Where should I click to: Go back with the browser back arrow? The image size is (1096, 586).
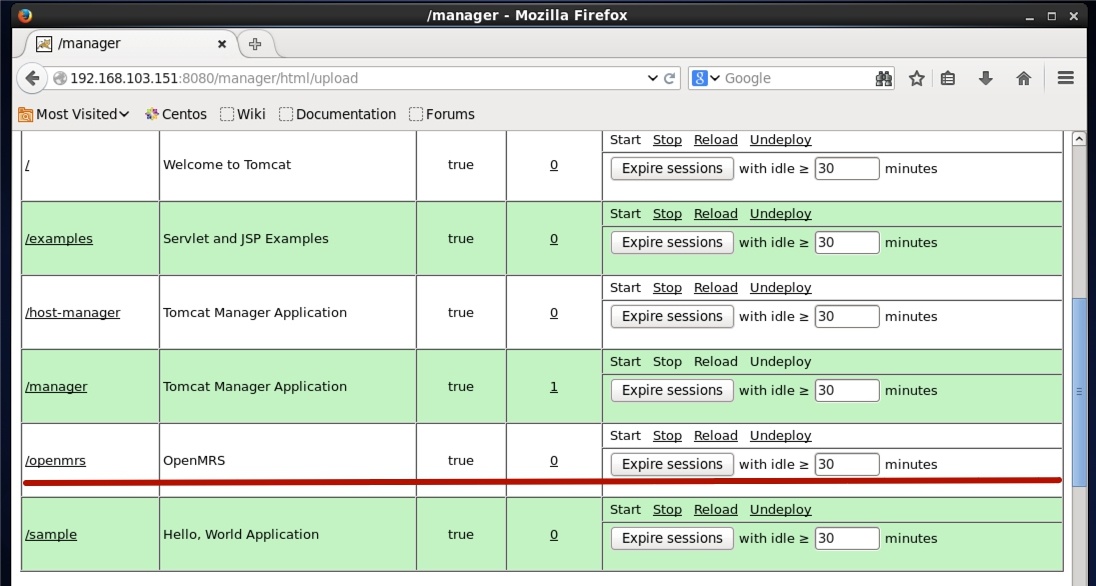pyautogui.click(x=31, y=78)
